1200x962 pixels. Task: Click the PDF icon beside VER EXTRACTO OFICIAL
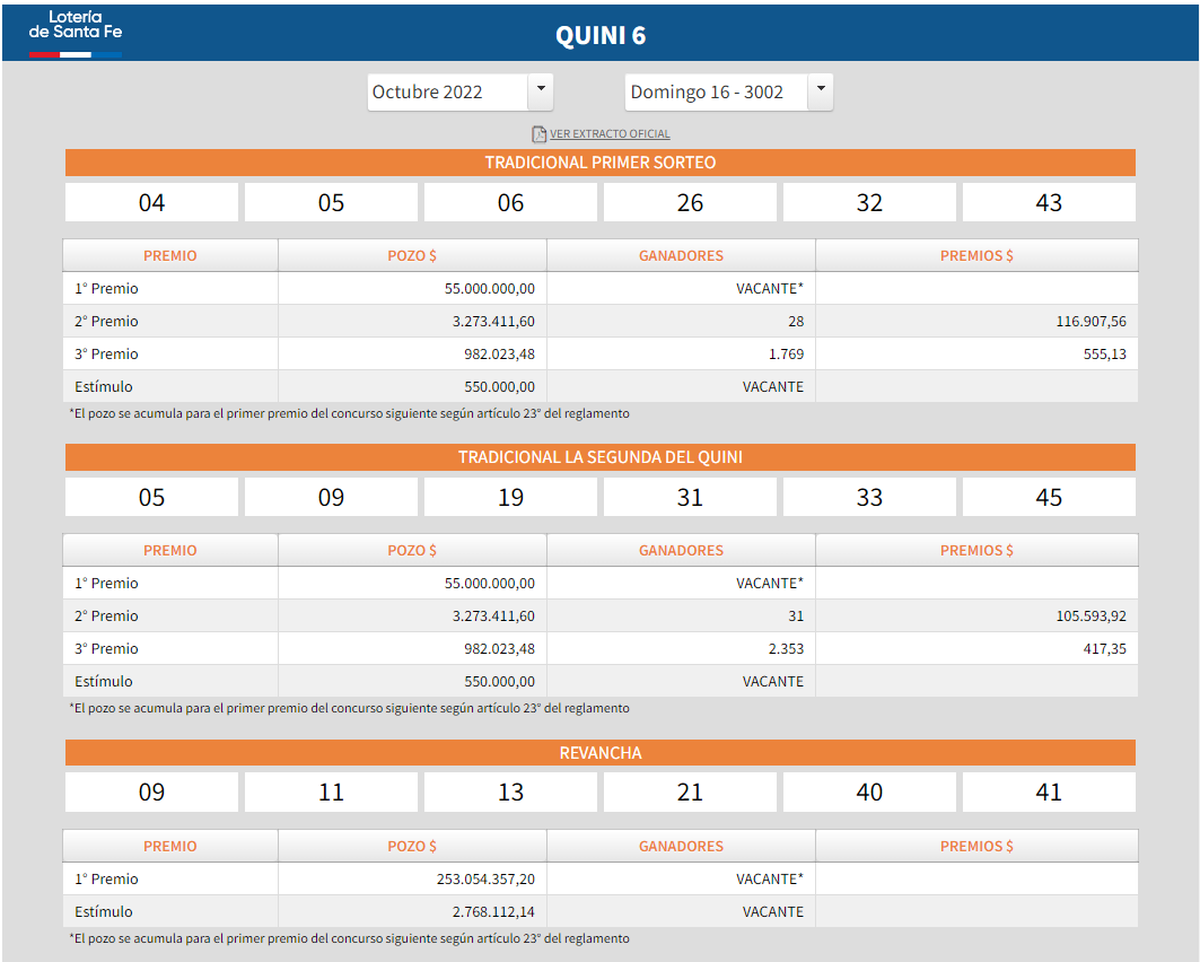[537, 132]
